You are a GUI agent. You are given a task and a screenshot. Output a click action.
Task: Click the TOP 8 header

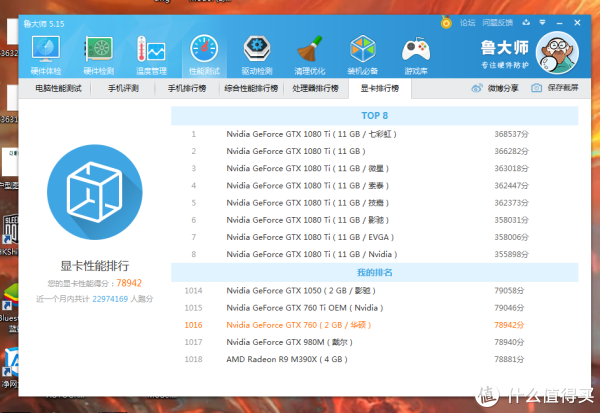[x=374, y=116]
